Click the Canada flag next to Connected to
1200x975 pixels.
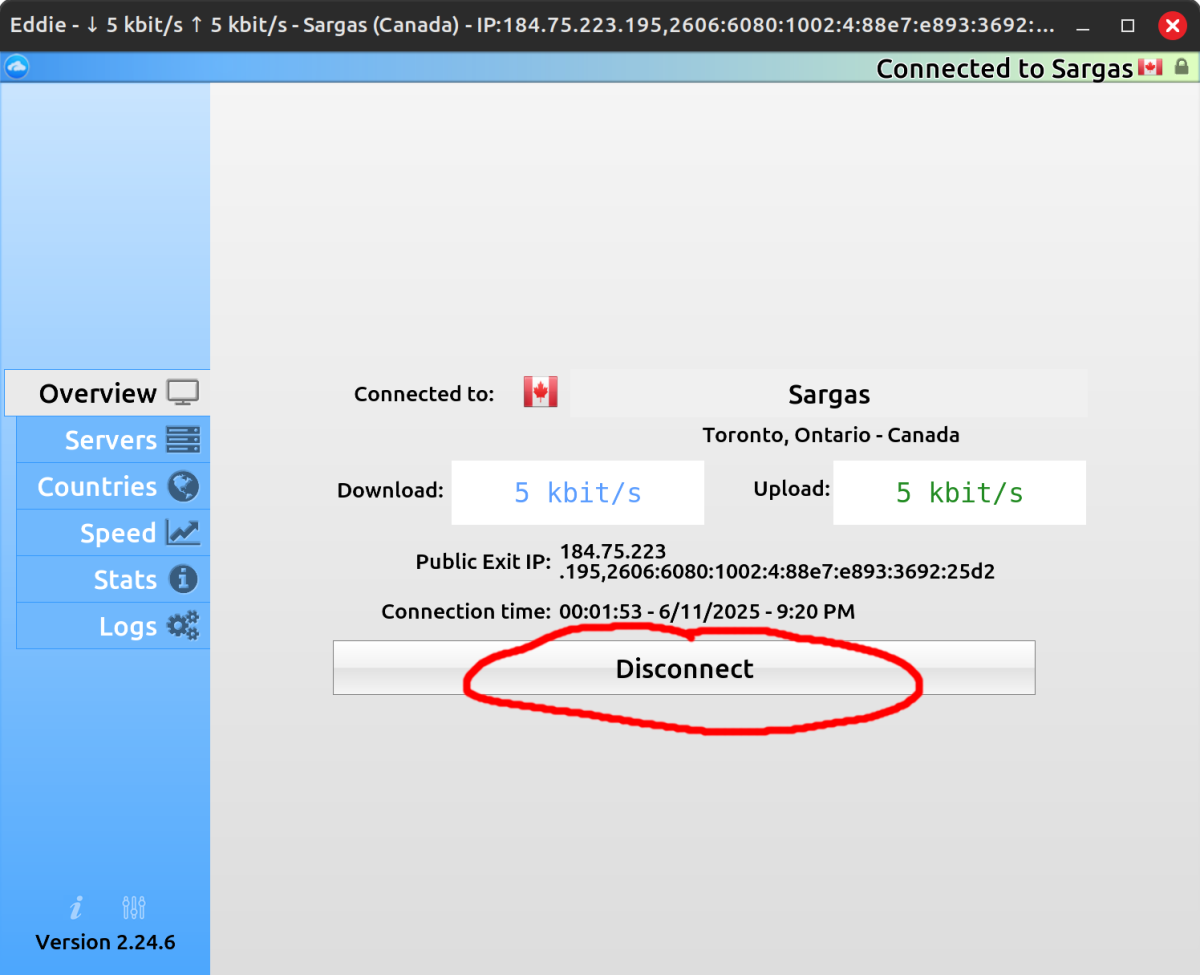(540, 392)
